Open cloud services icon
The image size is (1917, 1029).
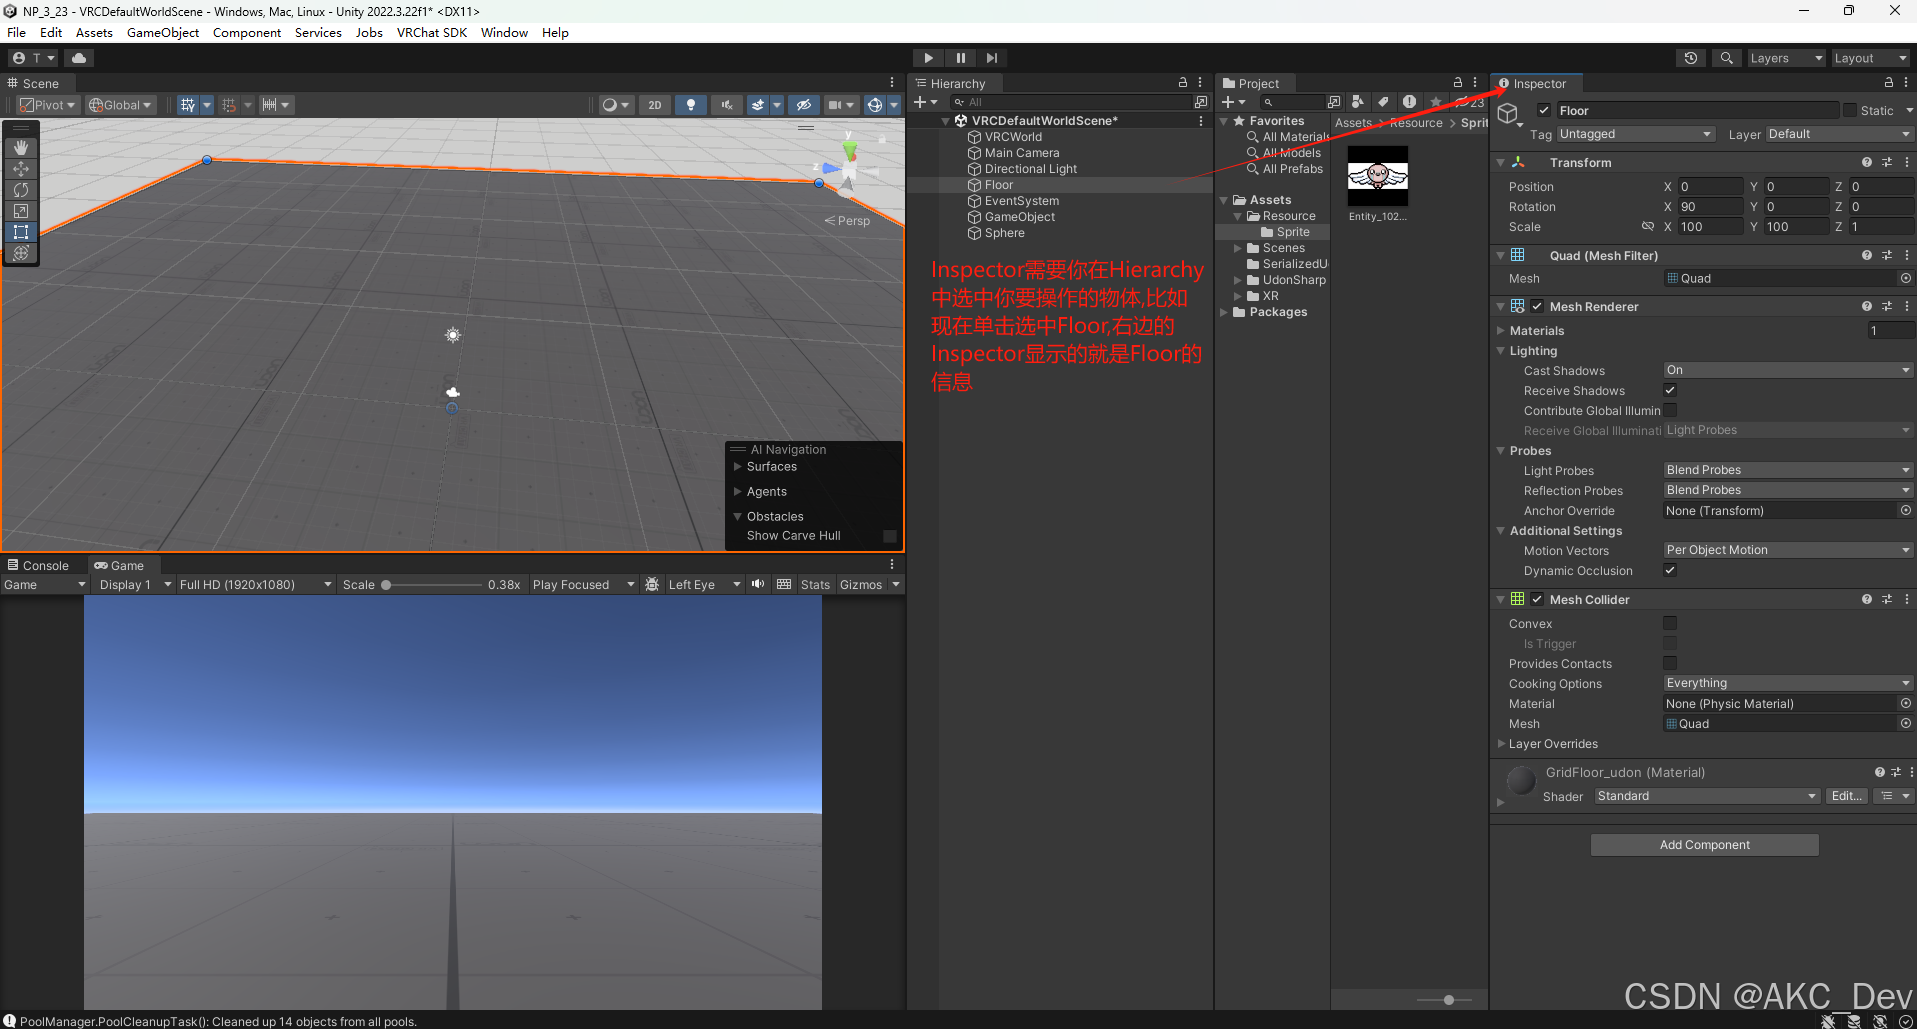(79, 58)
